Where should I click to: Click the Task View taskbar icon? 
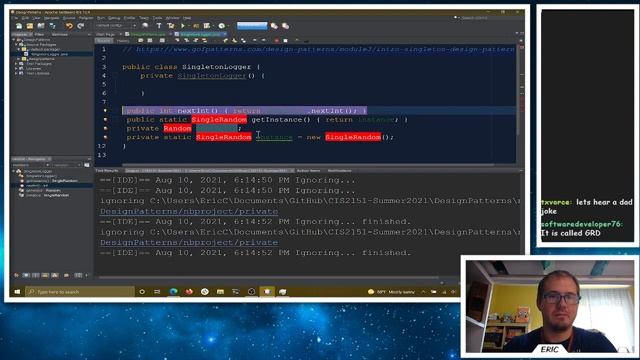click(x=157, y=291)
